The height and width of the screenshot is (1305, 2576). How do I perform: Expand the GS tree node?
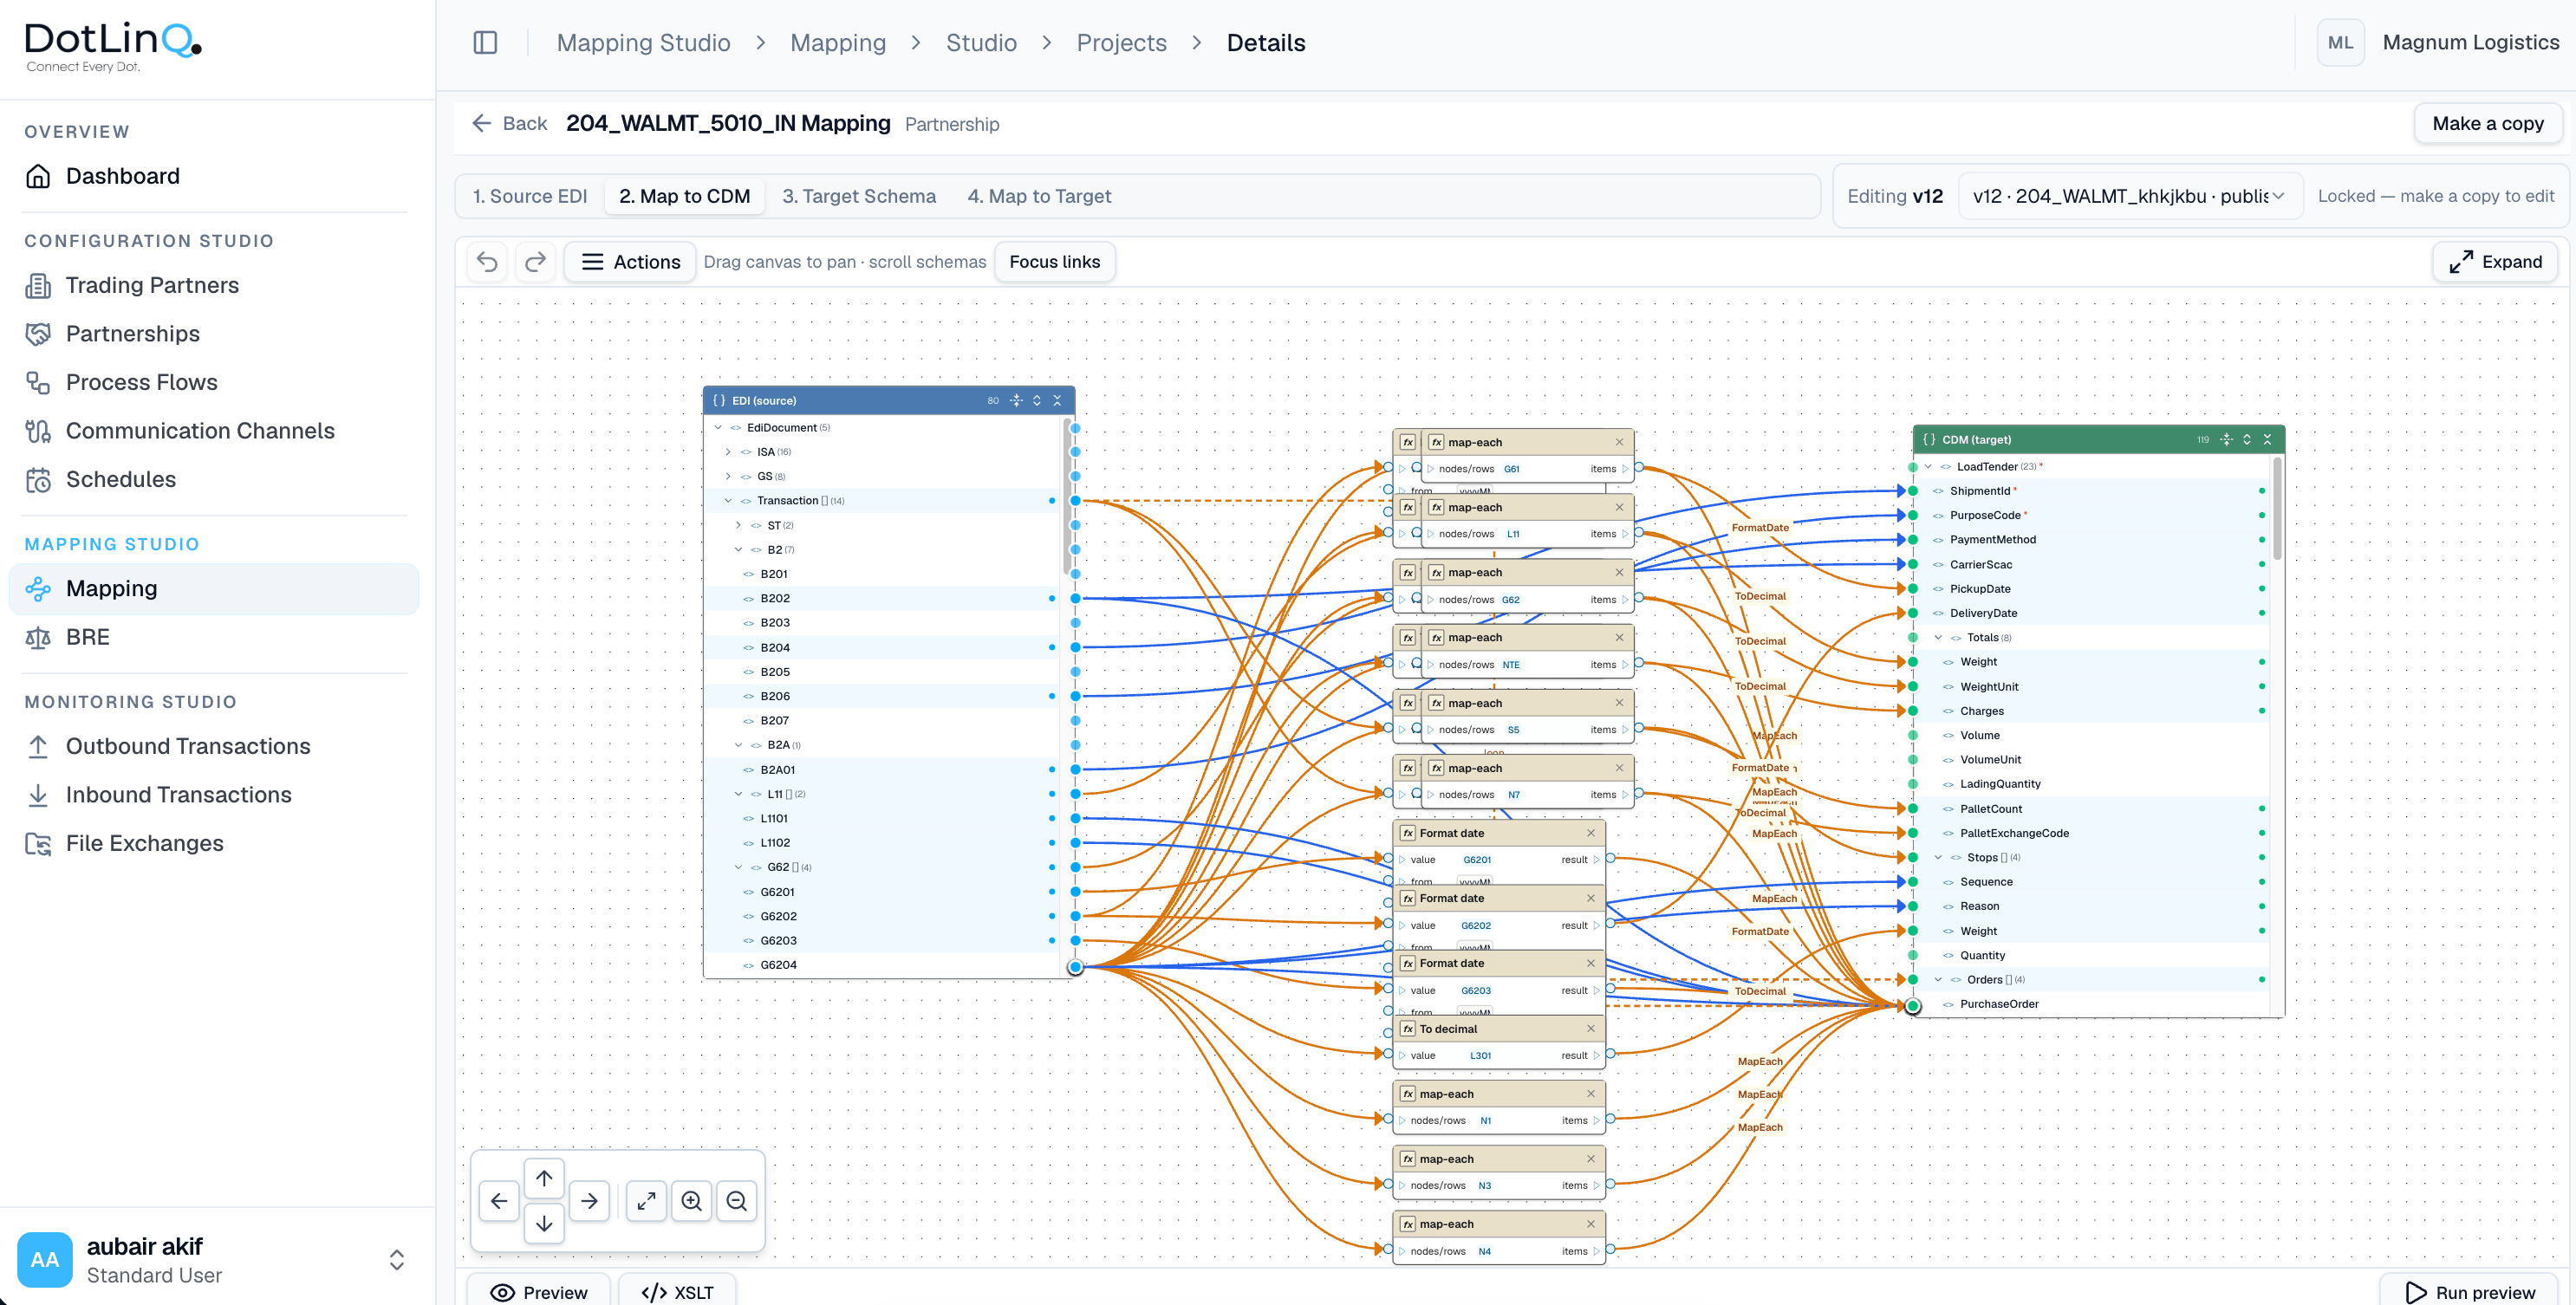(728, 476)
